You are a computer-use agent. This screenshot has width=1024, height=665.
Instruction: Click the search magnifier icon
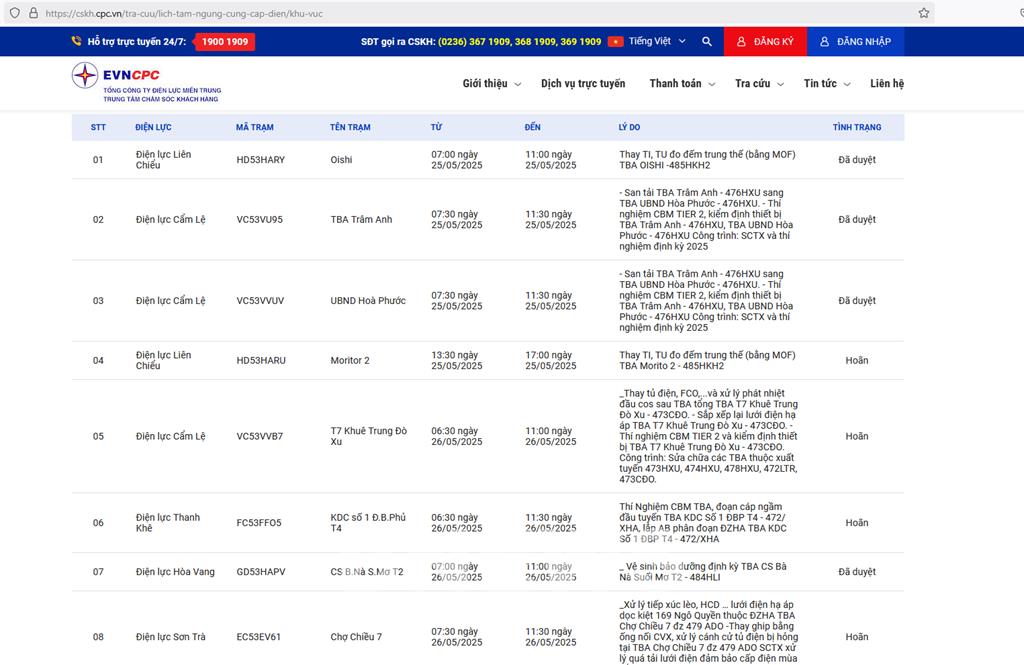pos(707,42)
